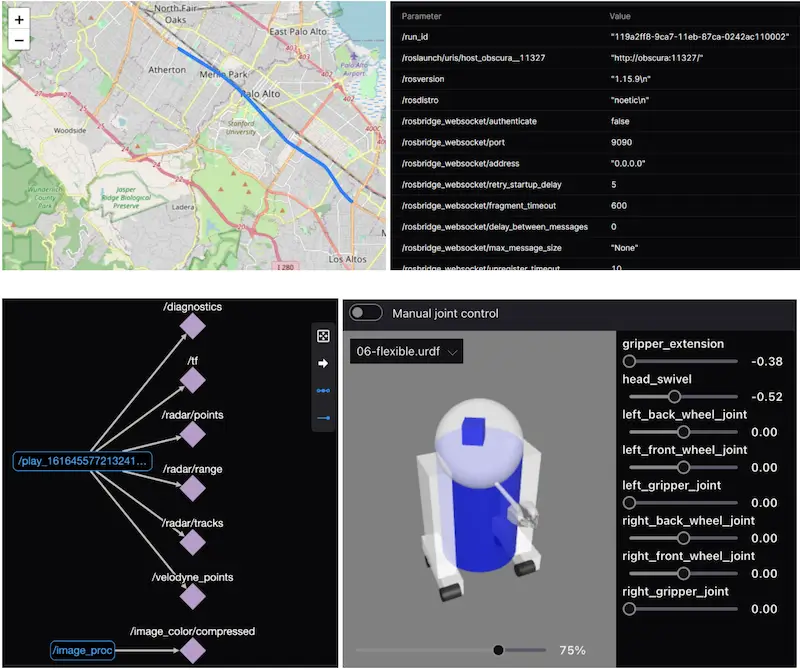Open the 06-flexible.urdf file dropdown

tap(406, 351)
